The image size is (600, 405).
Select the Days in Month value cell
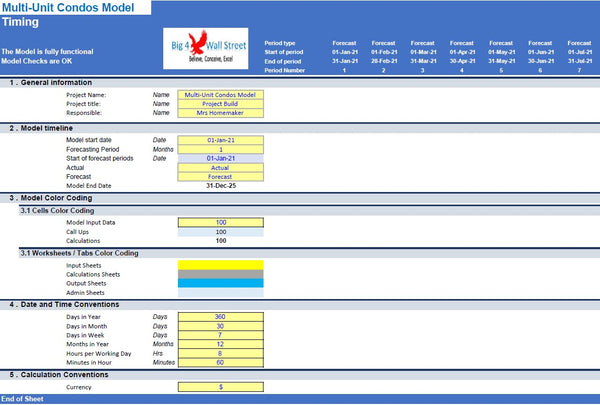220,326
